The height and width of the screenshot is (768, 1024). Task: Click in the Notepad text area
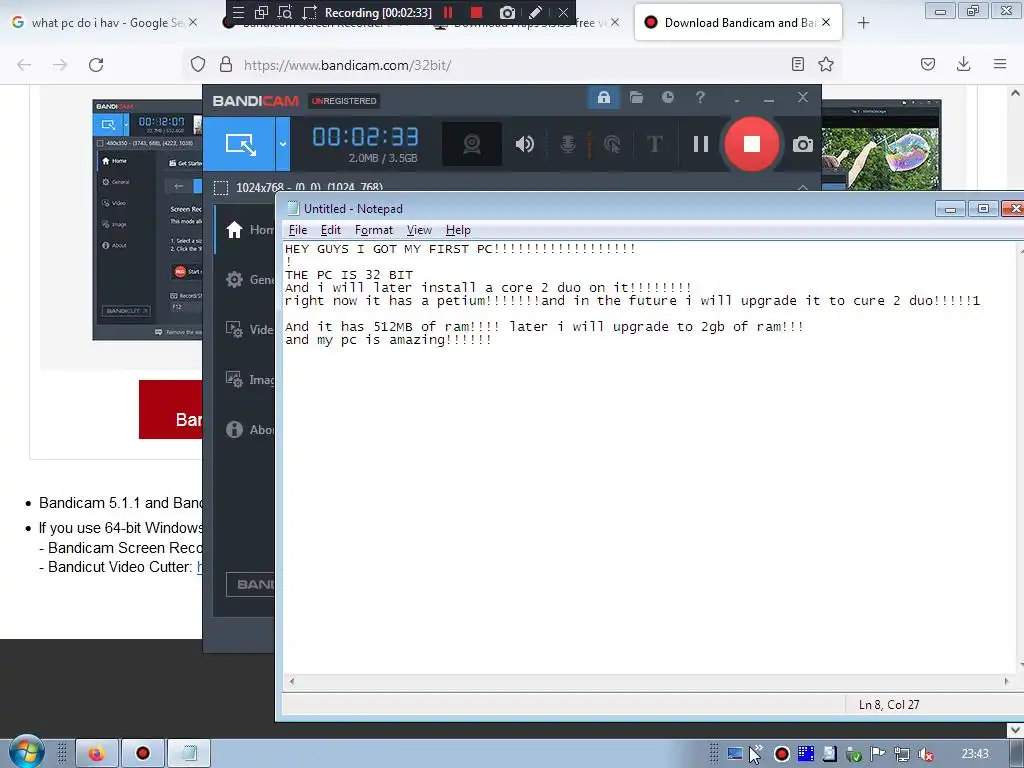click(648, 457)
